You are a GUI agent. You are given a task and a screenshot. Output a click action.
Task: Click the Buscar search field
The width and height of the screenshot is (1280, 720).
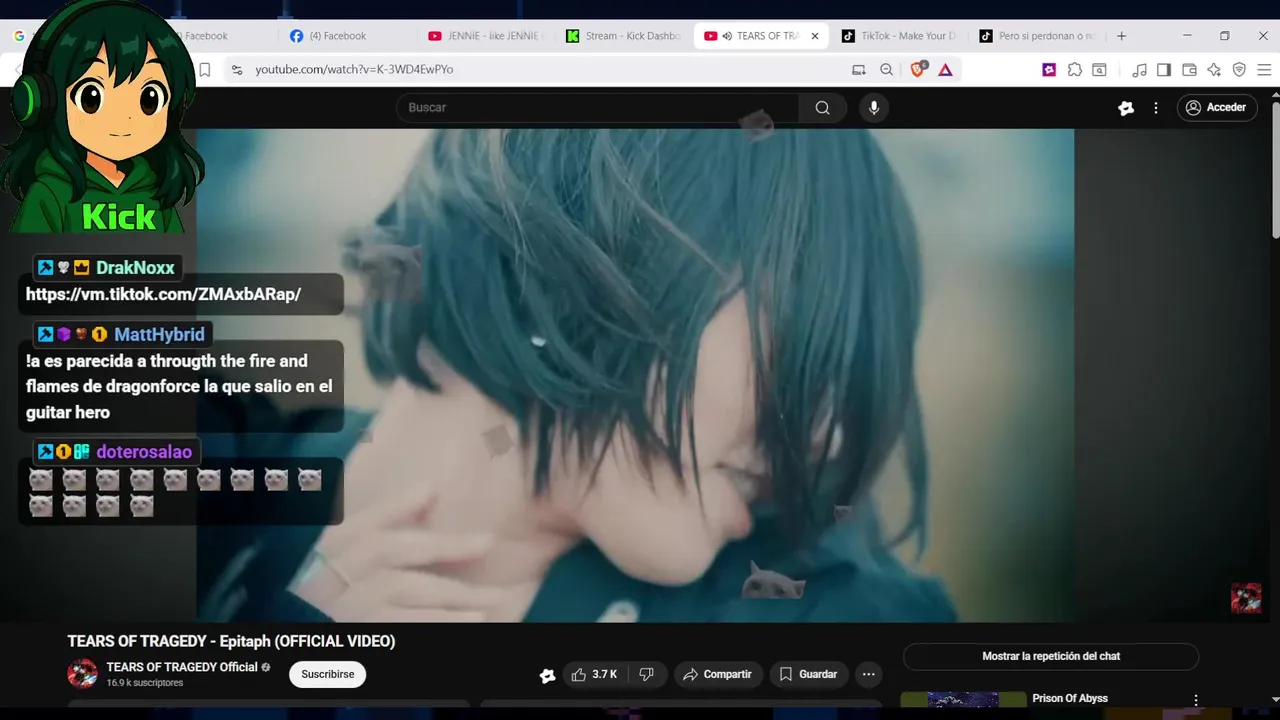coord(597,108)
